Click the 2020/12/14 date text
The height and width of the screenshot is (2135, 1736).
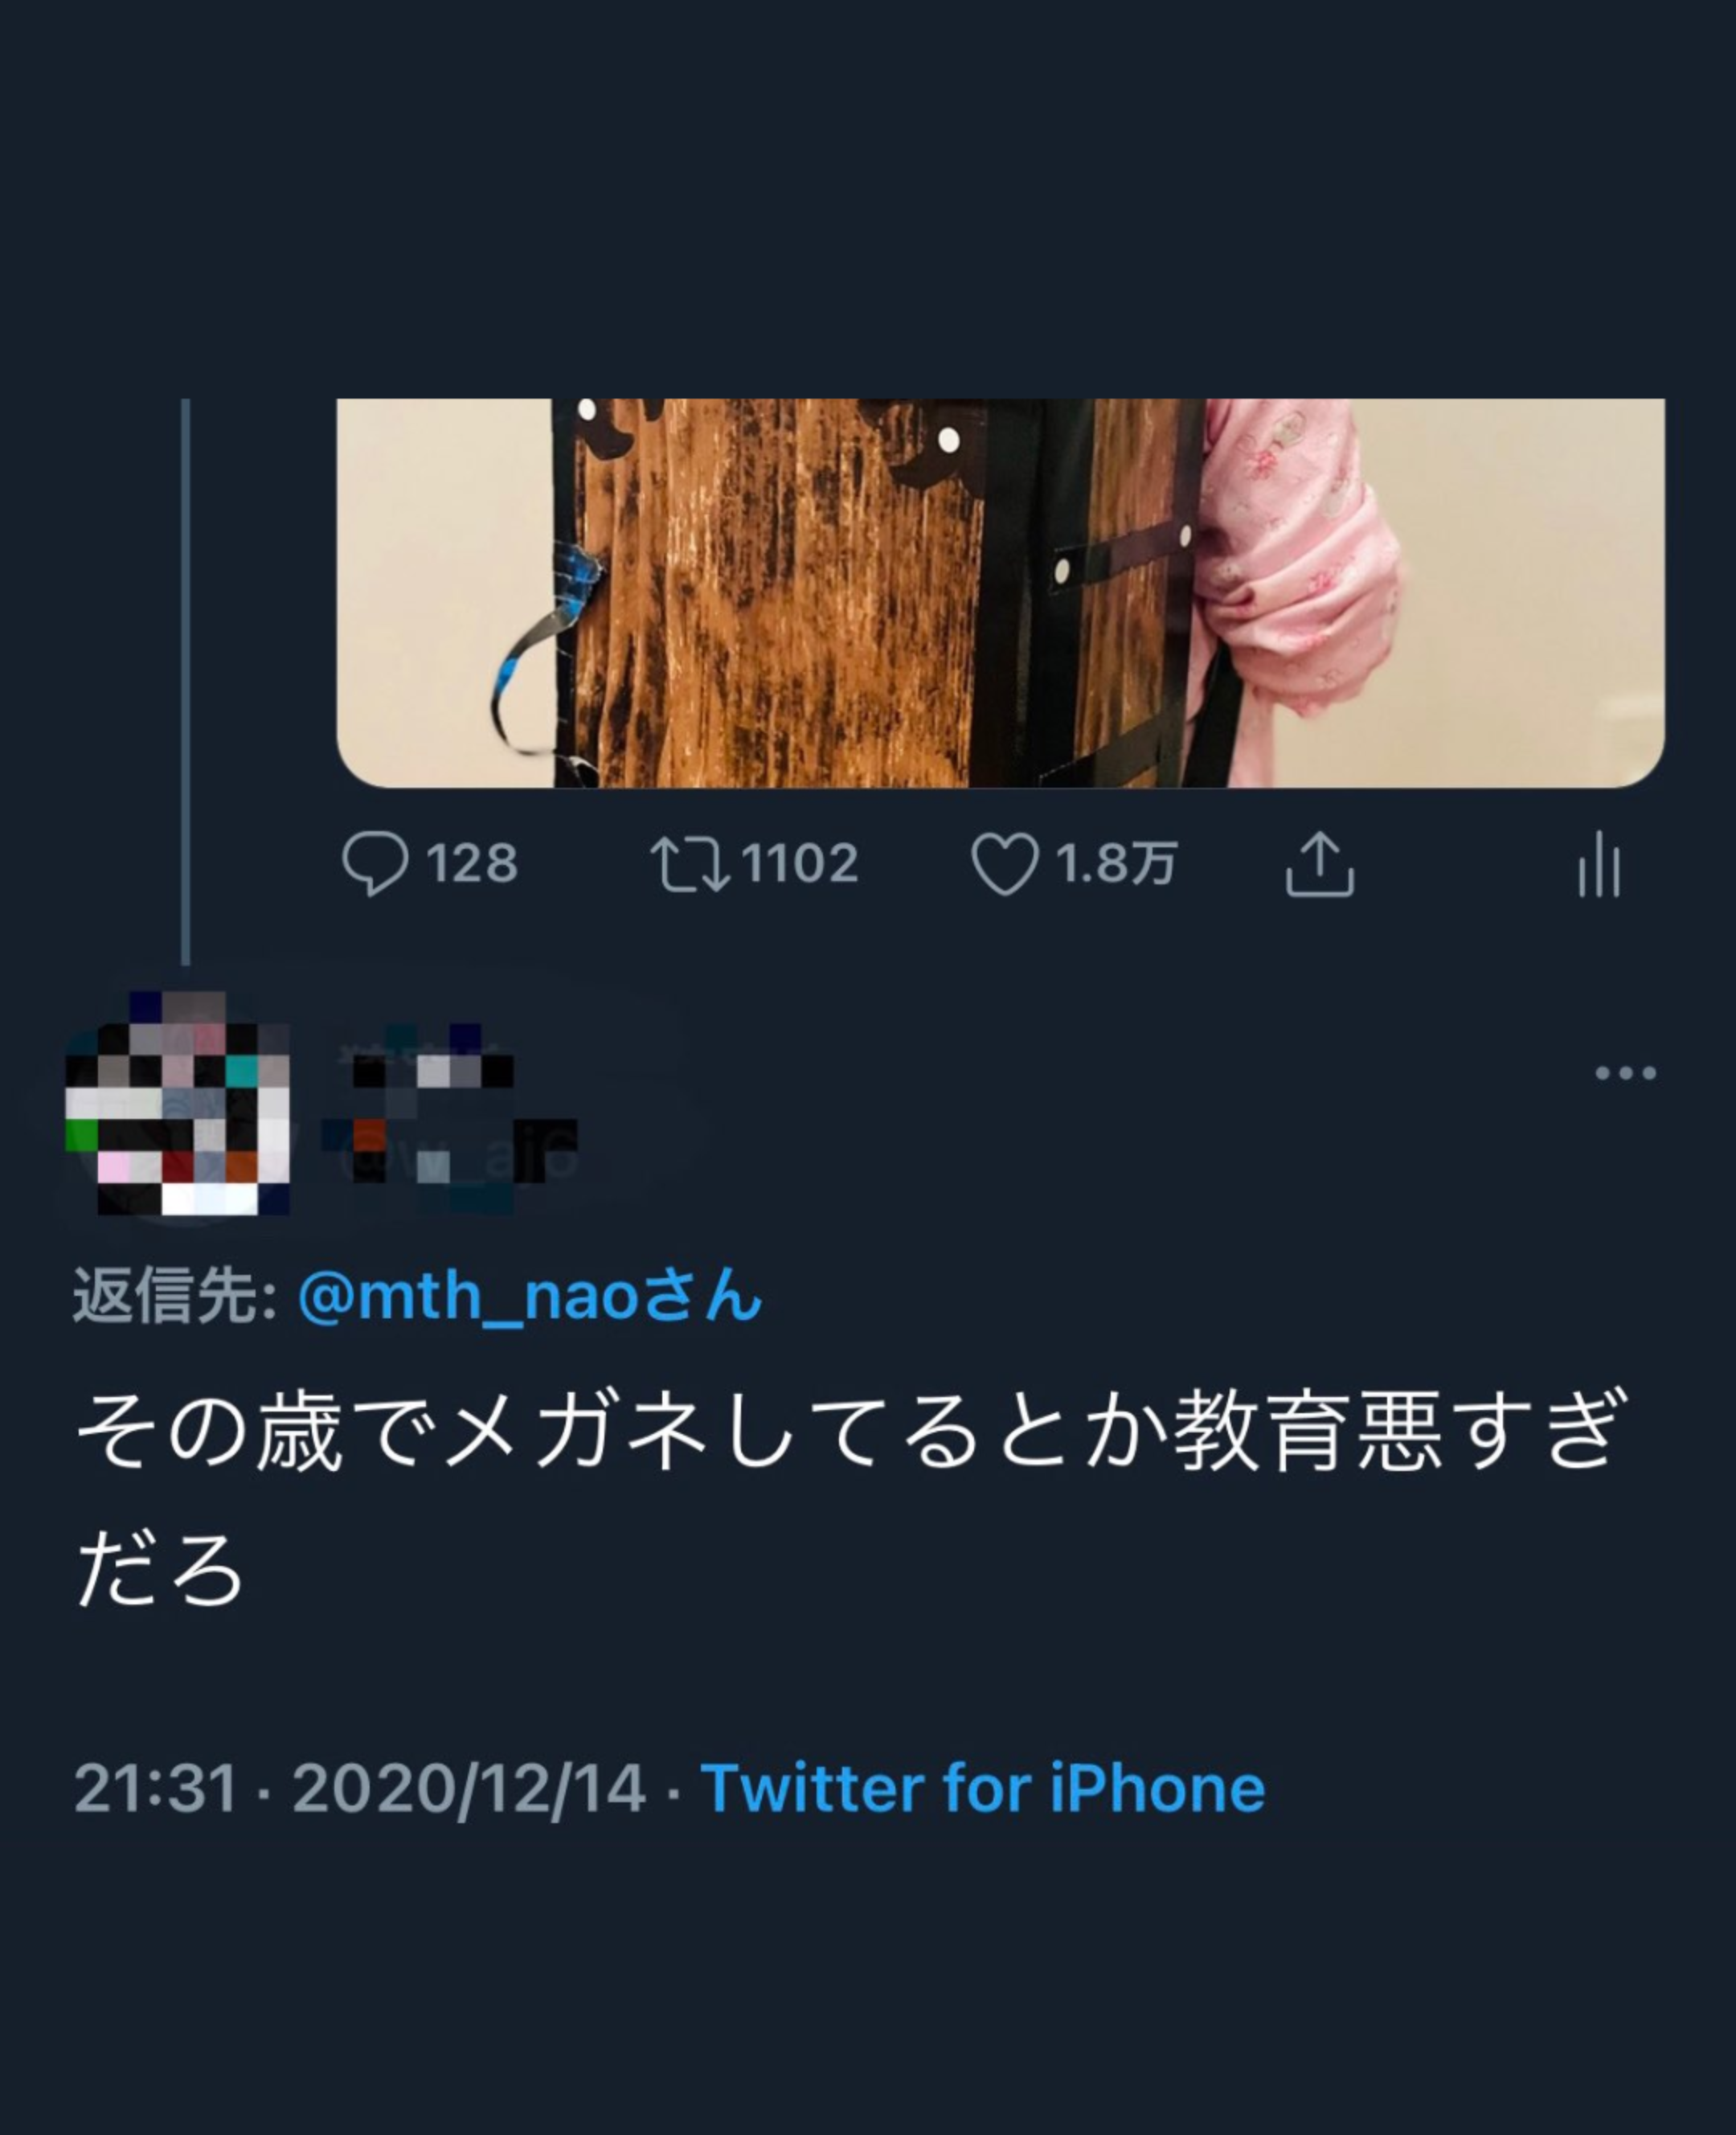[x=469, y=1788]
